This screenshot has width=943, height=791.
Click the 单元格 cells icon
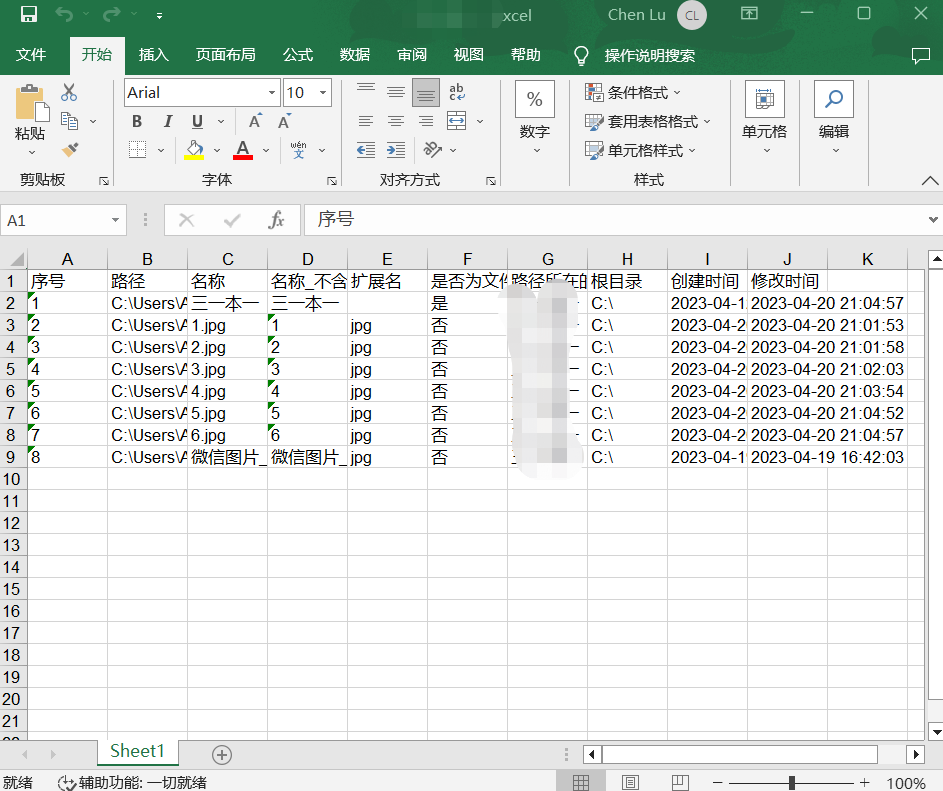point(764,100)
